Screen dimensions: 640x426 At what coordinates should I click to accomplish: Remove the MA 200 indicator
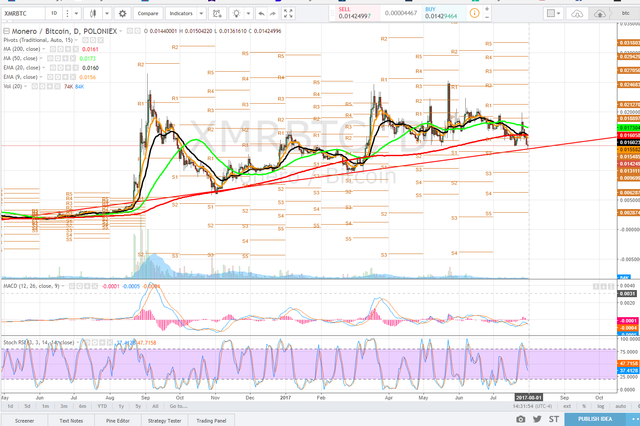pyautogui.click(x=76, y=49)
